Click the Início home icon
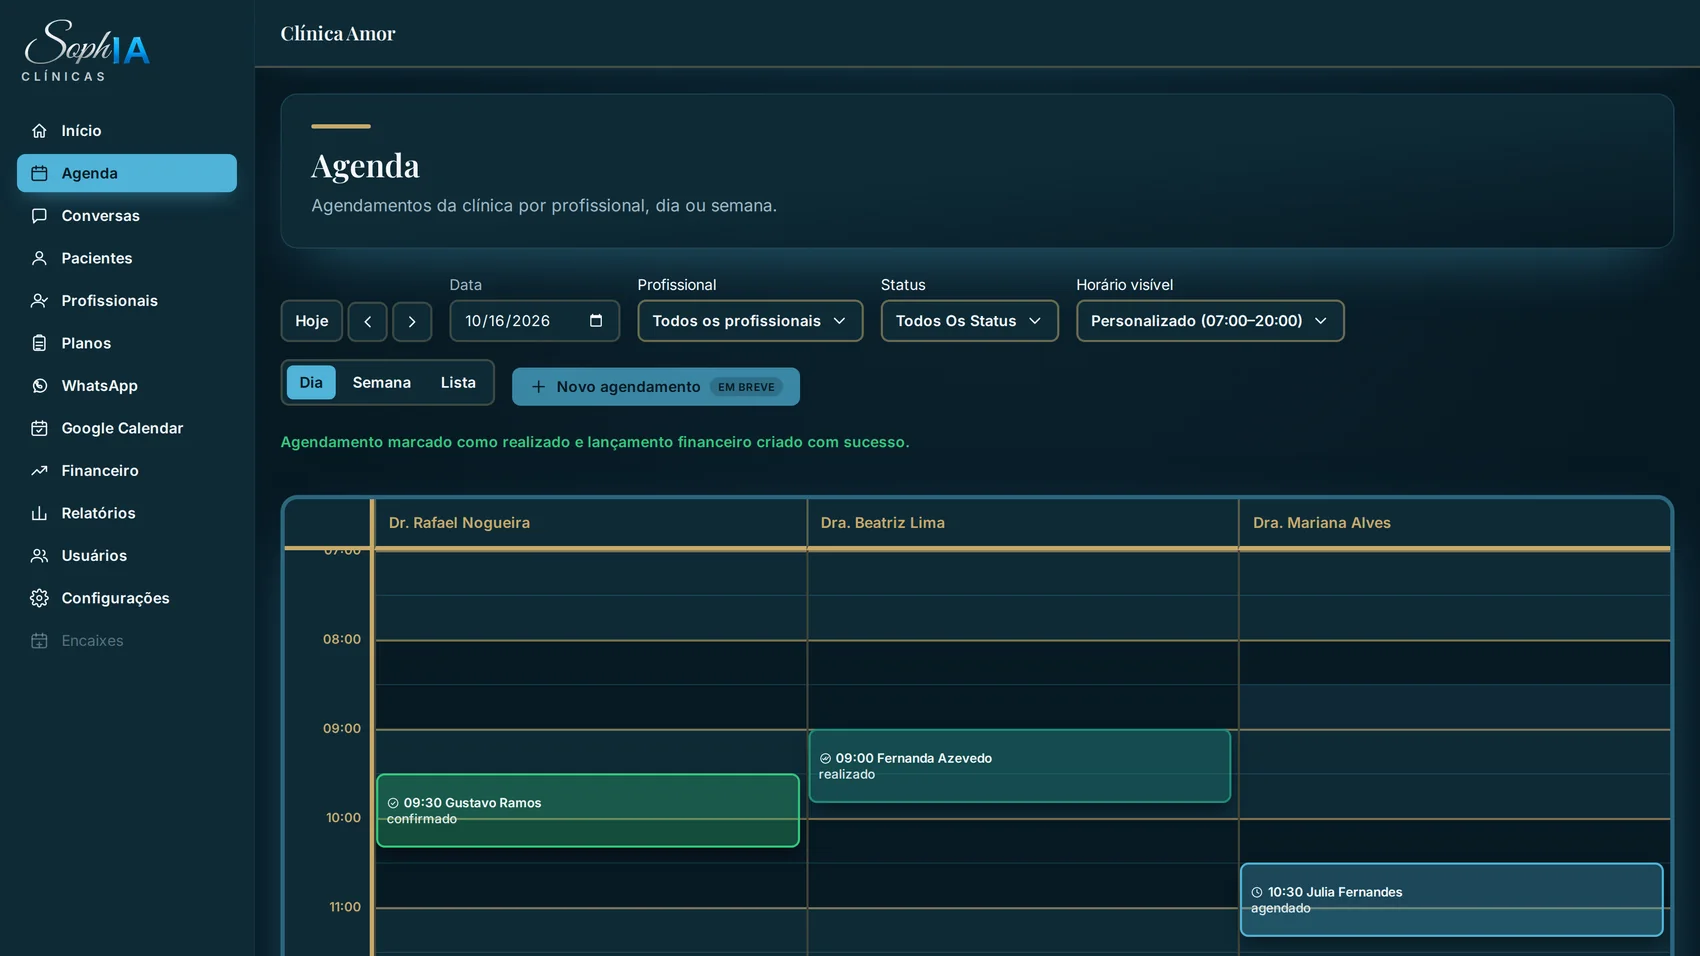Screen dimensions: 1700x956 (x=39, y=131)
